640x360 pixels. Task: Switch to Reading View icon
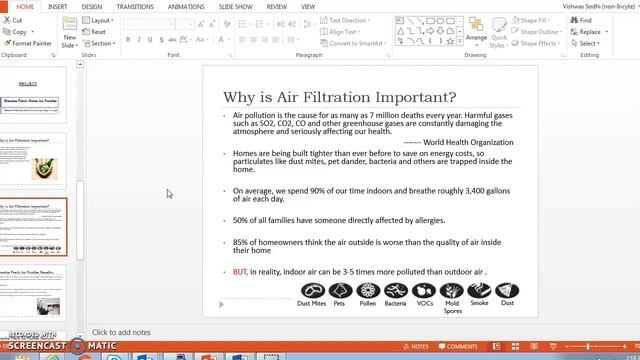[534, 347]
